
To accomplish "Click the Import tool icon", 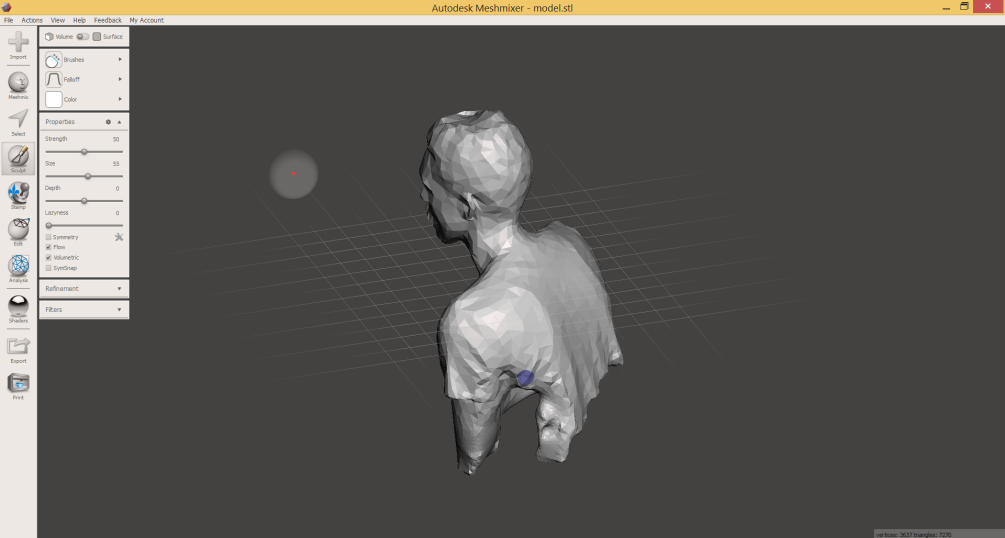I will pos(18,42).
